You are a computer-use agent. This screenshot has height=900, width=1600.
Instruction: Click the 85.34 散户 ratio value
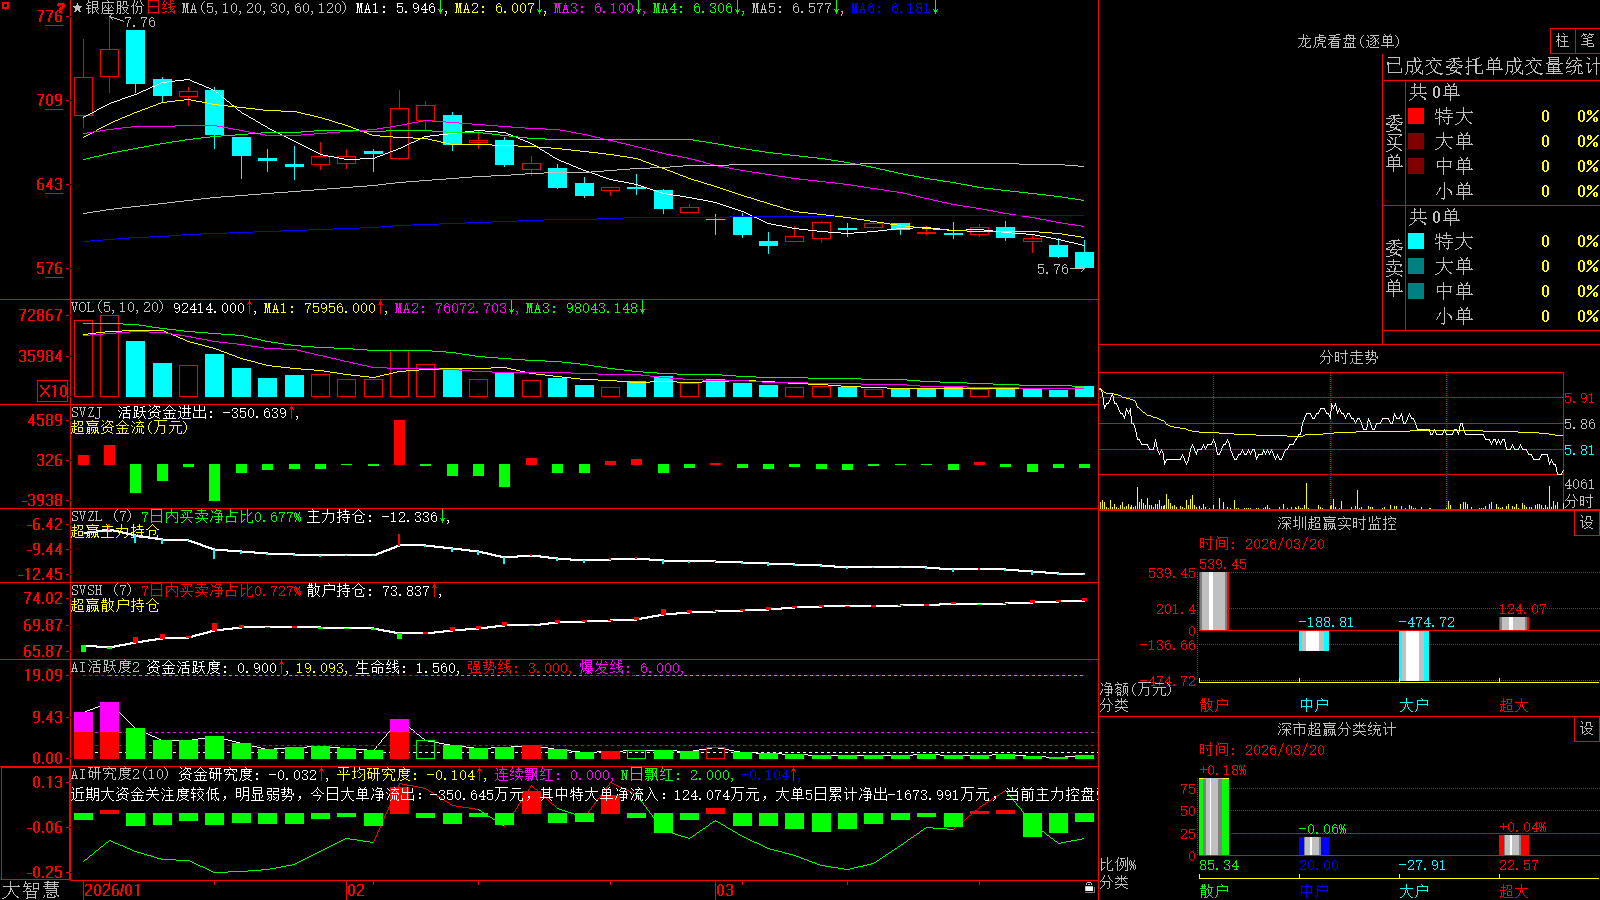pos(1219,865)
